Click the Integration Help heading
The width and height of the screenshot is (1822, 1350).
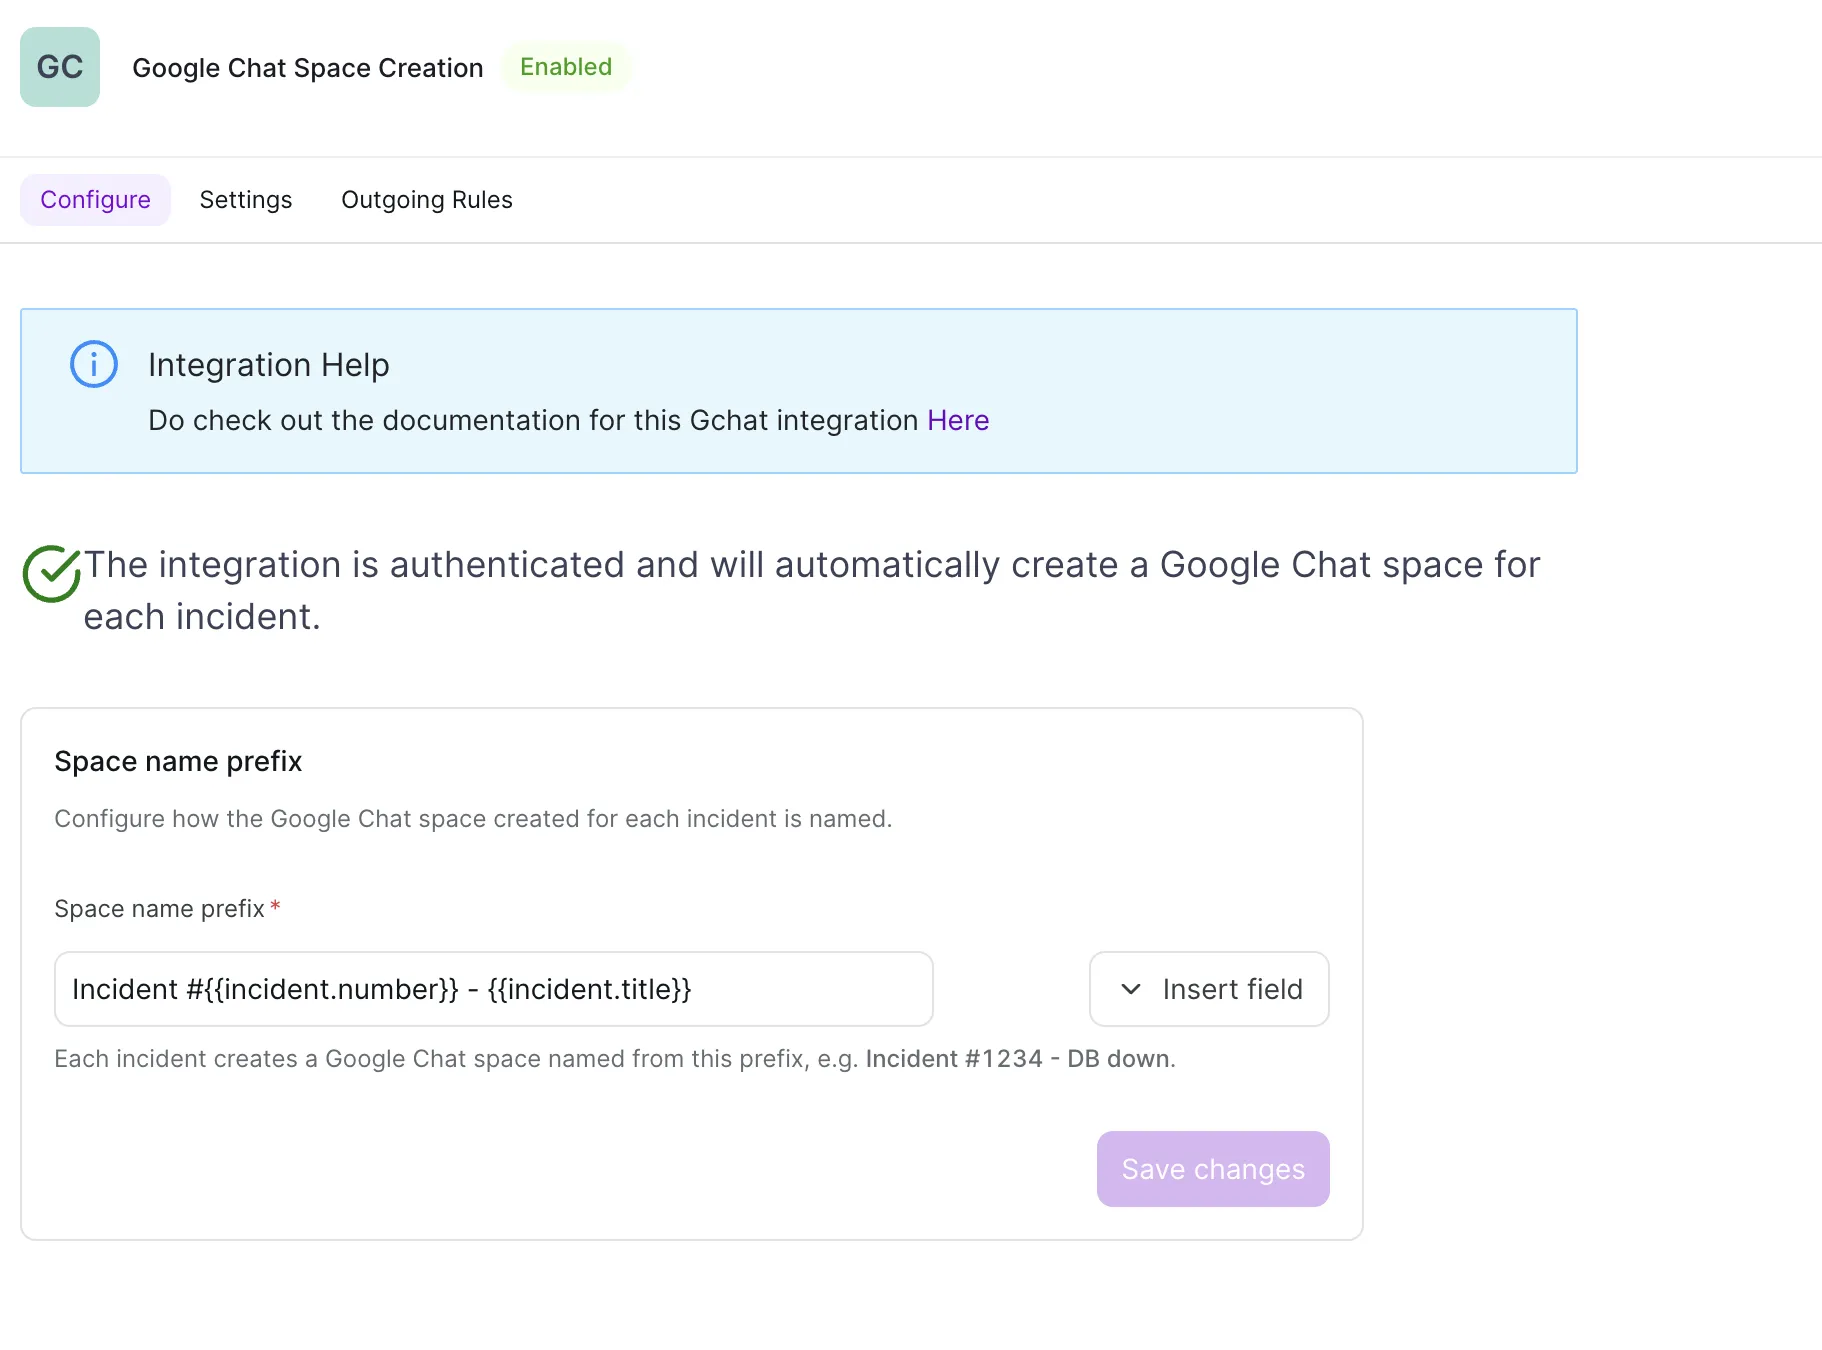click(x=269, y=365)
